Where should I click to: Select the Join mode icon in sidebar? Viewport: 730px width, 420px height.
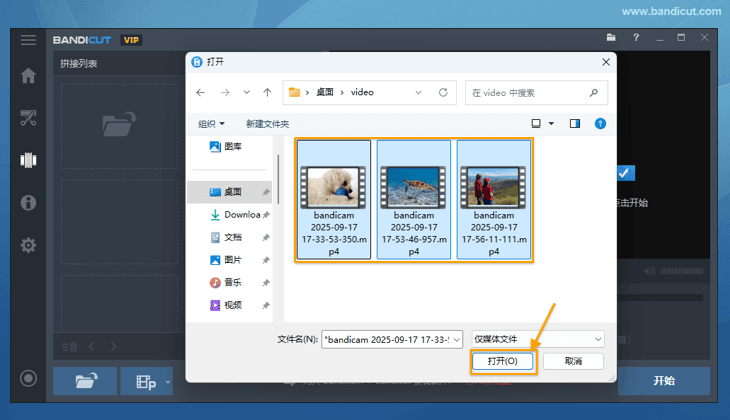tap(28, 160)
